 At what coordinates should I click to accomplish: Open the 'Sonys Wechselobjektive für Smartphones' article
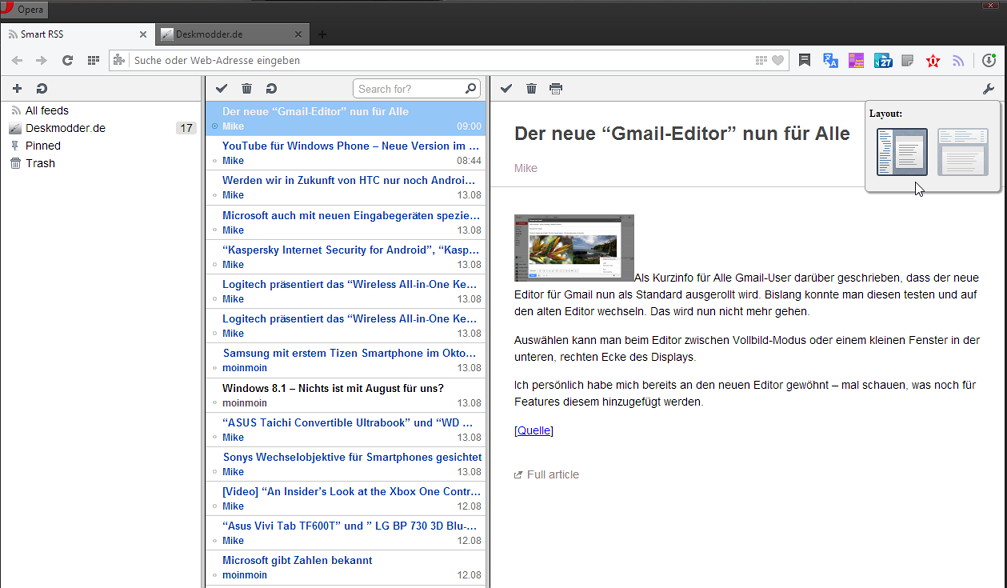pos(346,463)
